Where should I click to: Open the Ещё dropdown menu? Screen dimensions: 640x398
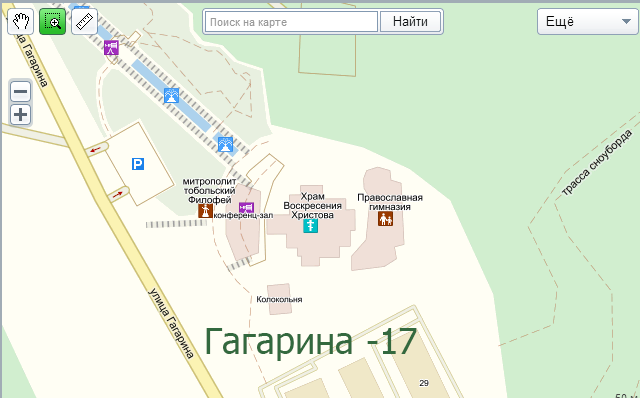pos(587,22)
